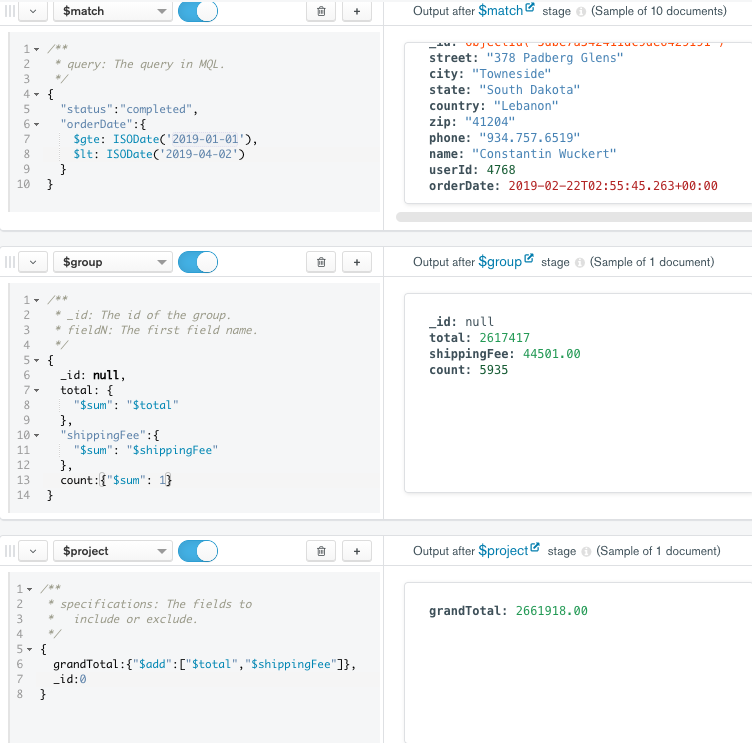Click the street value "378 Padberg Glens"
The width and height of the screenshot is (752, 743).
[555, 58]
